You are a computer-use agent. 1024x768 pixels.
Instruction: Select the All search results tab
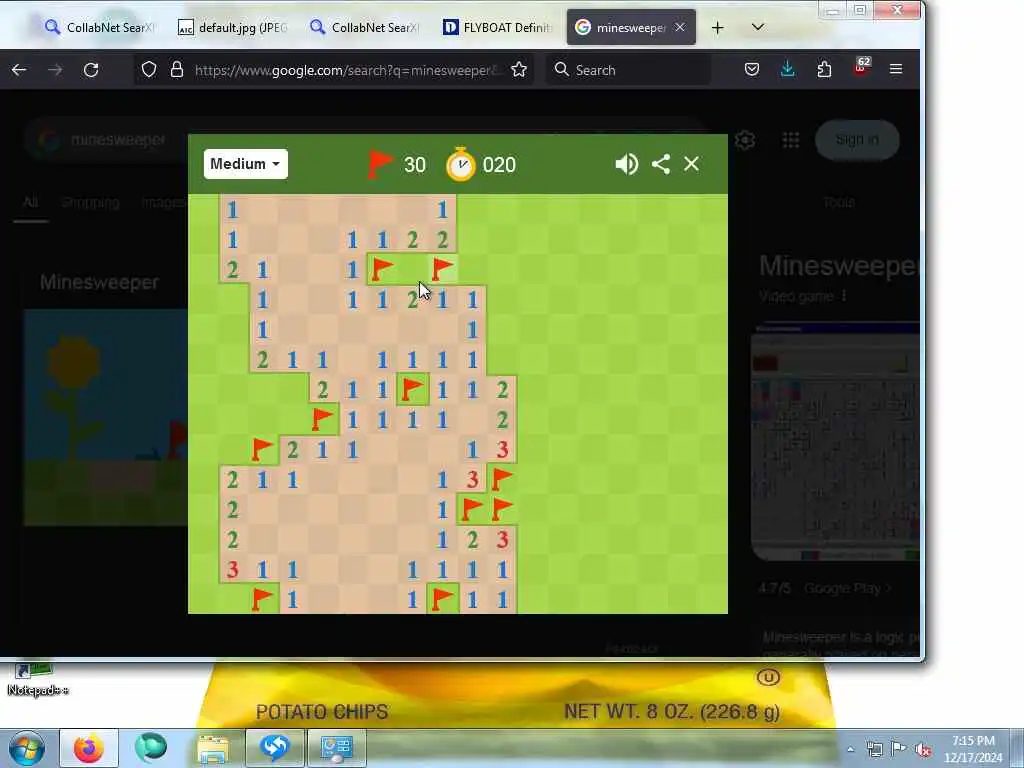(x=30, y=202)
